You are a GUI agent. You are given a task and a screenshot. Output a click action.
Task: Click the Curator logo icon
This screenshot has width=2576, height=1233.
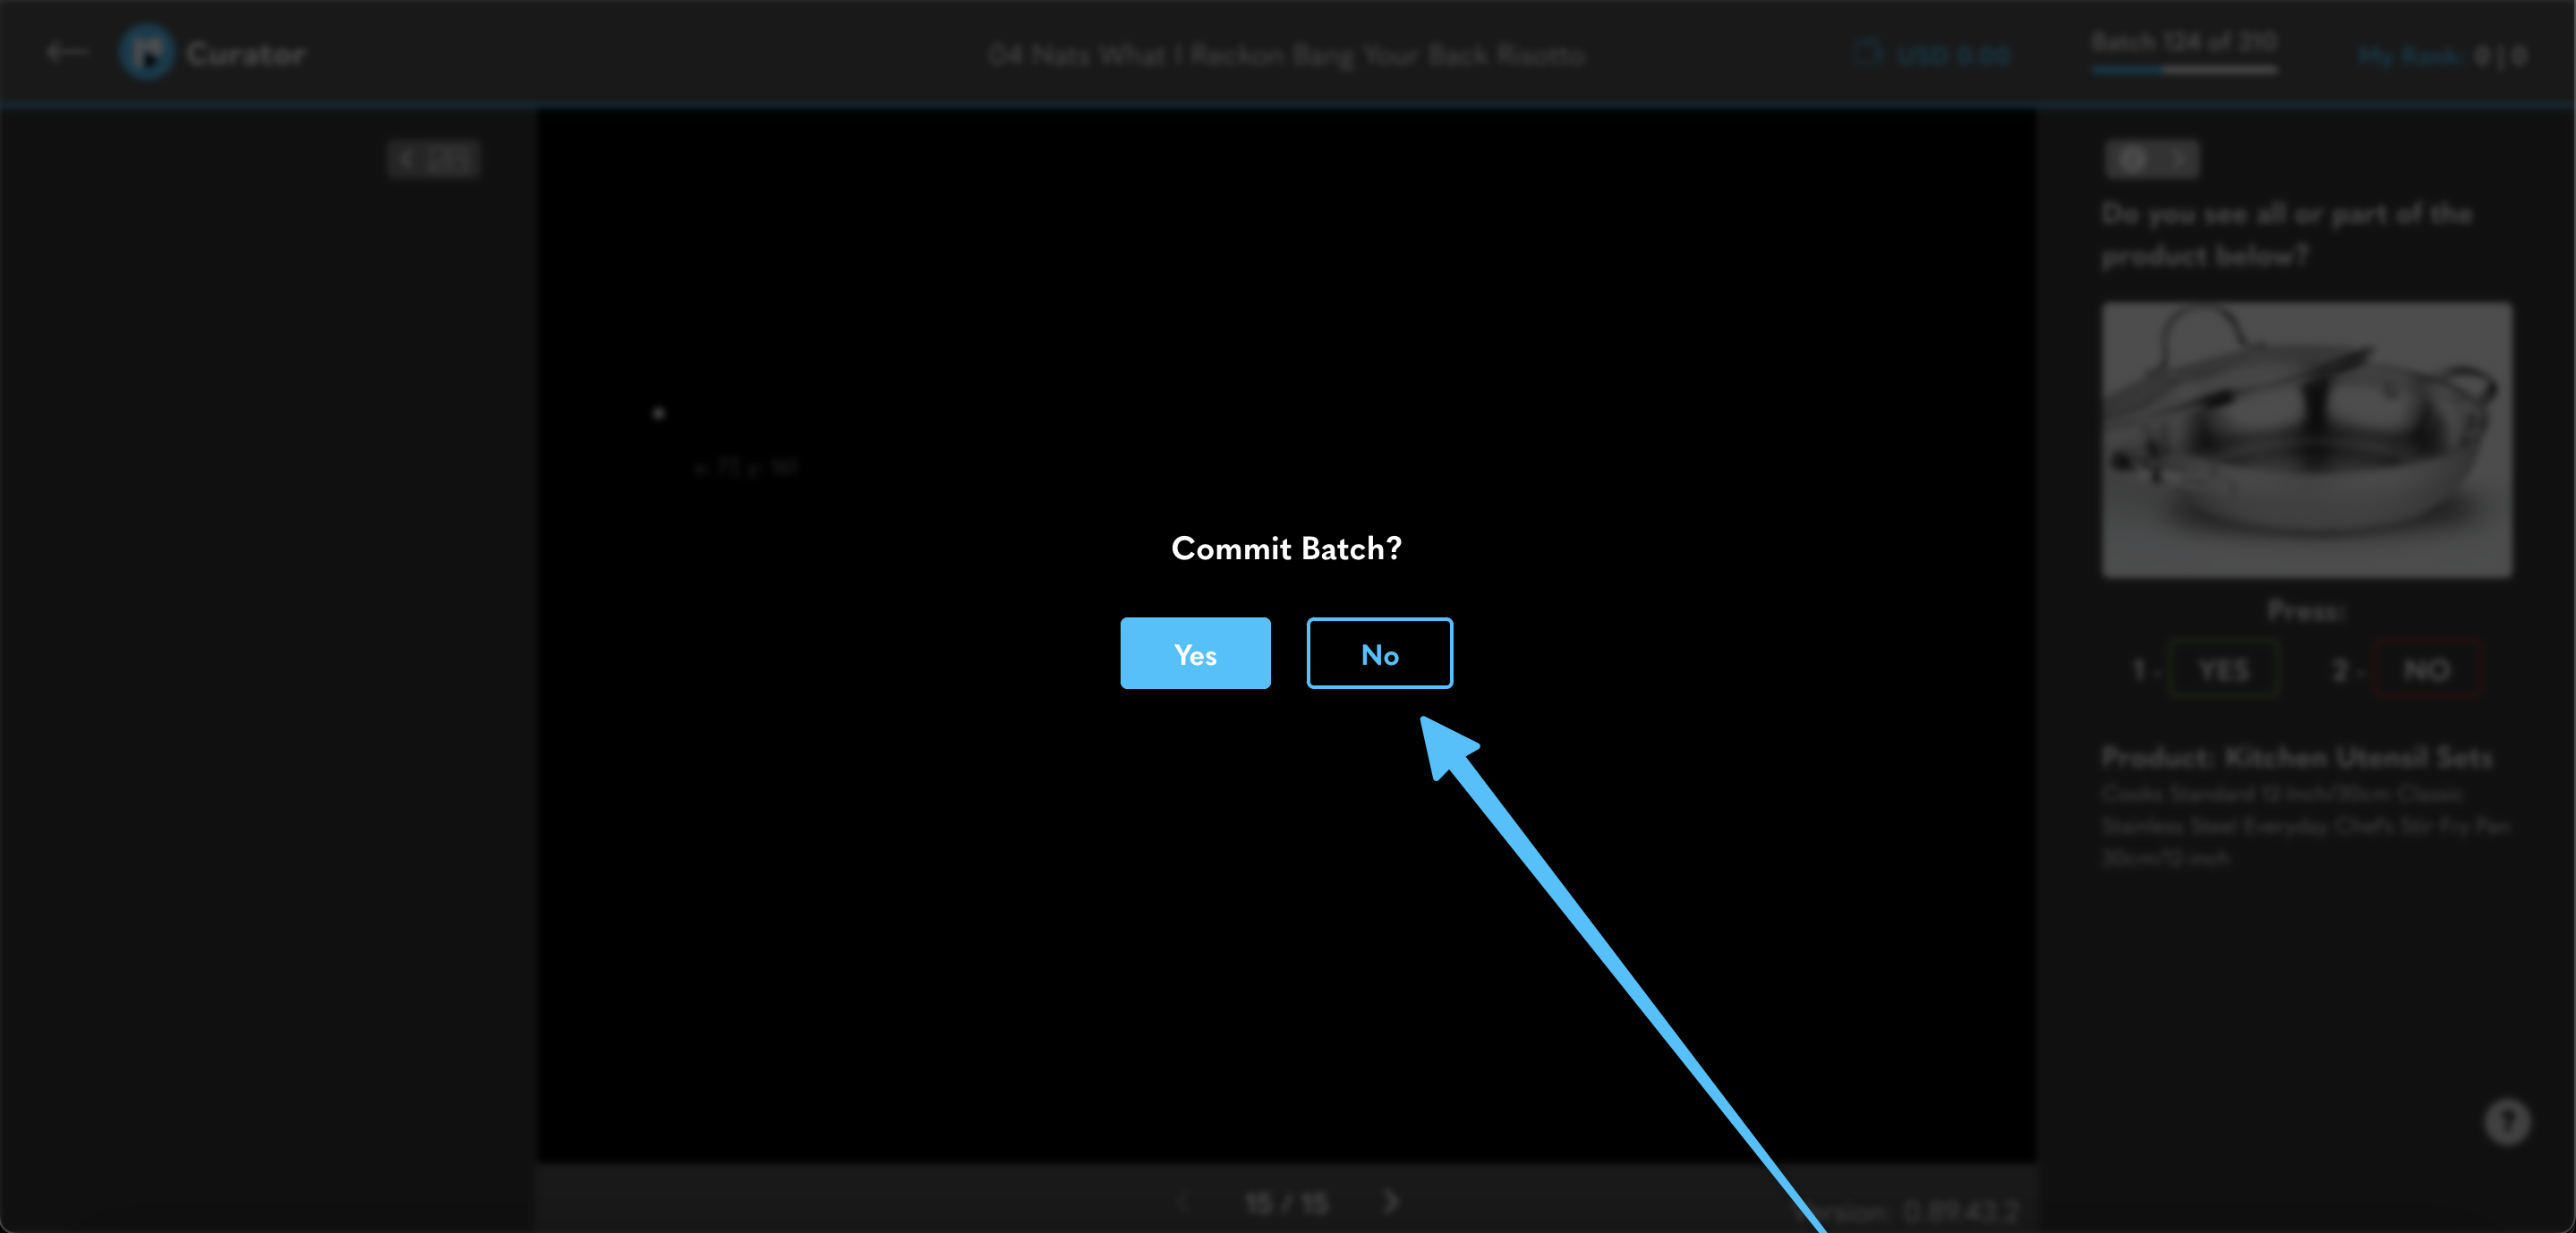click(147, 52)
